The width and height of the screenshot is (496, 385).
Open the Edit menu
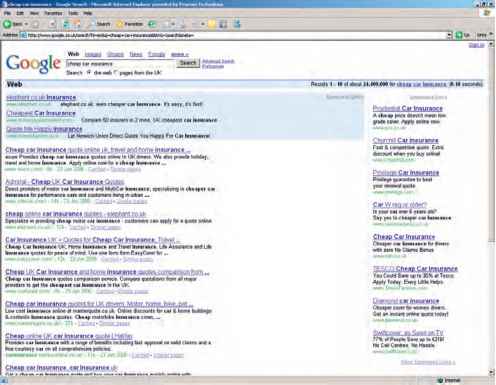[x=20, y=13]
